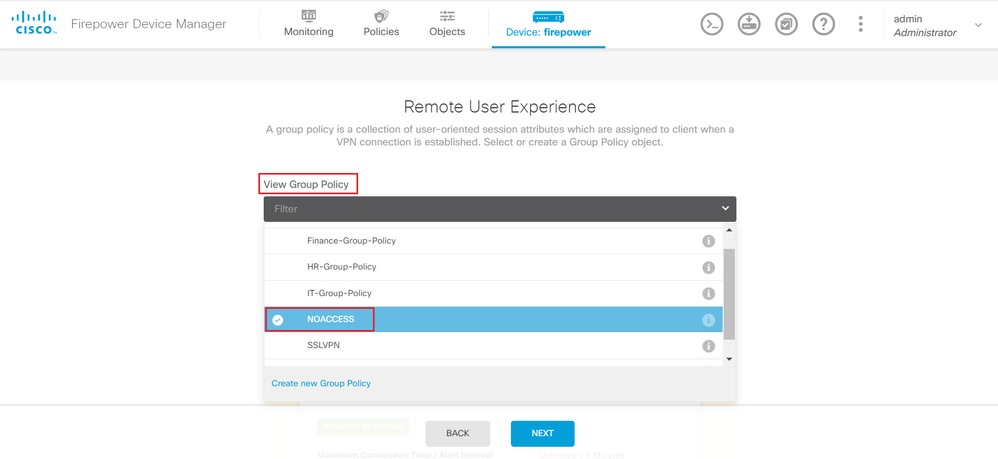Click Create new Group Policy link
This screenshot has width=998, height=459.
[x=321, y=383]
